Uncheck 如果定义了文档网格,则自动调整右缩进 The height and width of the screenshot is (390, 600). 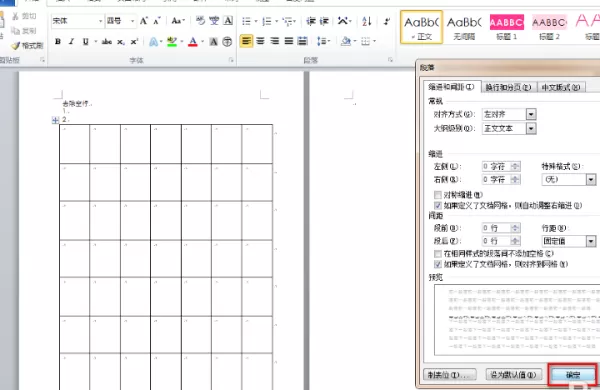point(438,206)
